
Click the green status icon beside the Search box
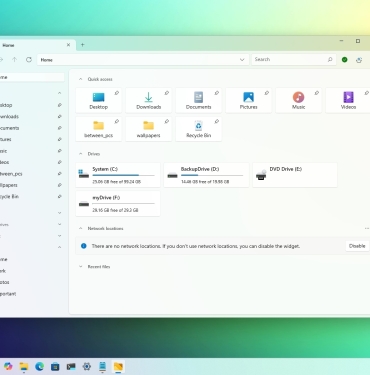(x=345, y=60)
